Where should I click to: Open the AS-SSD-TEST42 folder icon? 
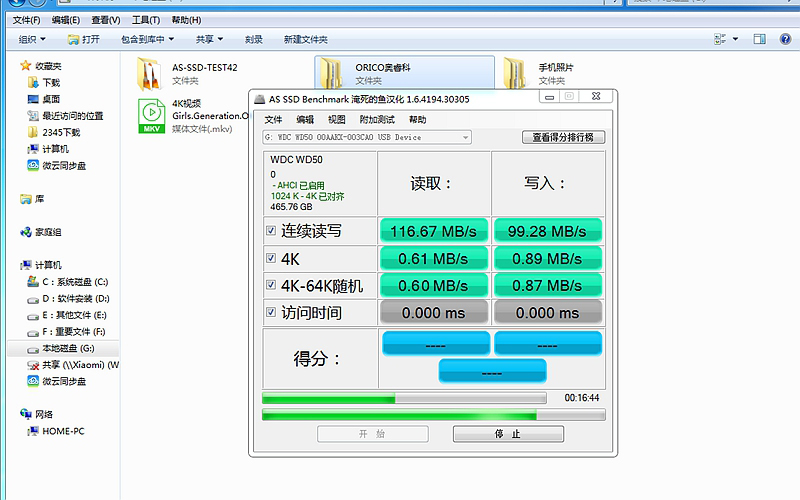tap(149, 73)
